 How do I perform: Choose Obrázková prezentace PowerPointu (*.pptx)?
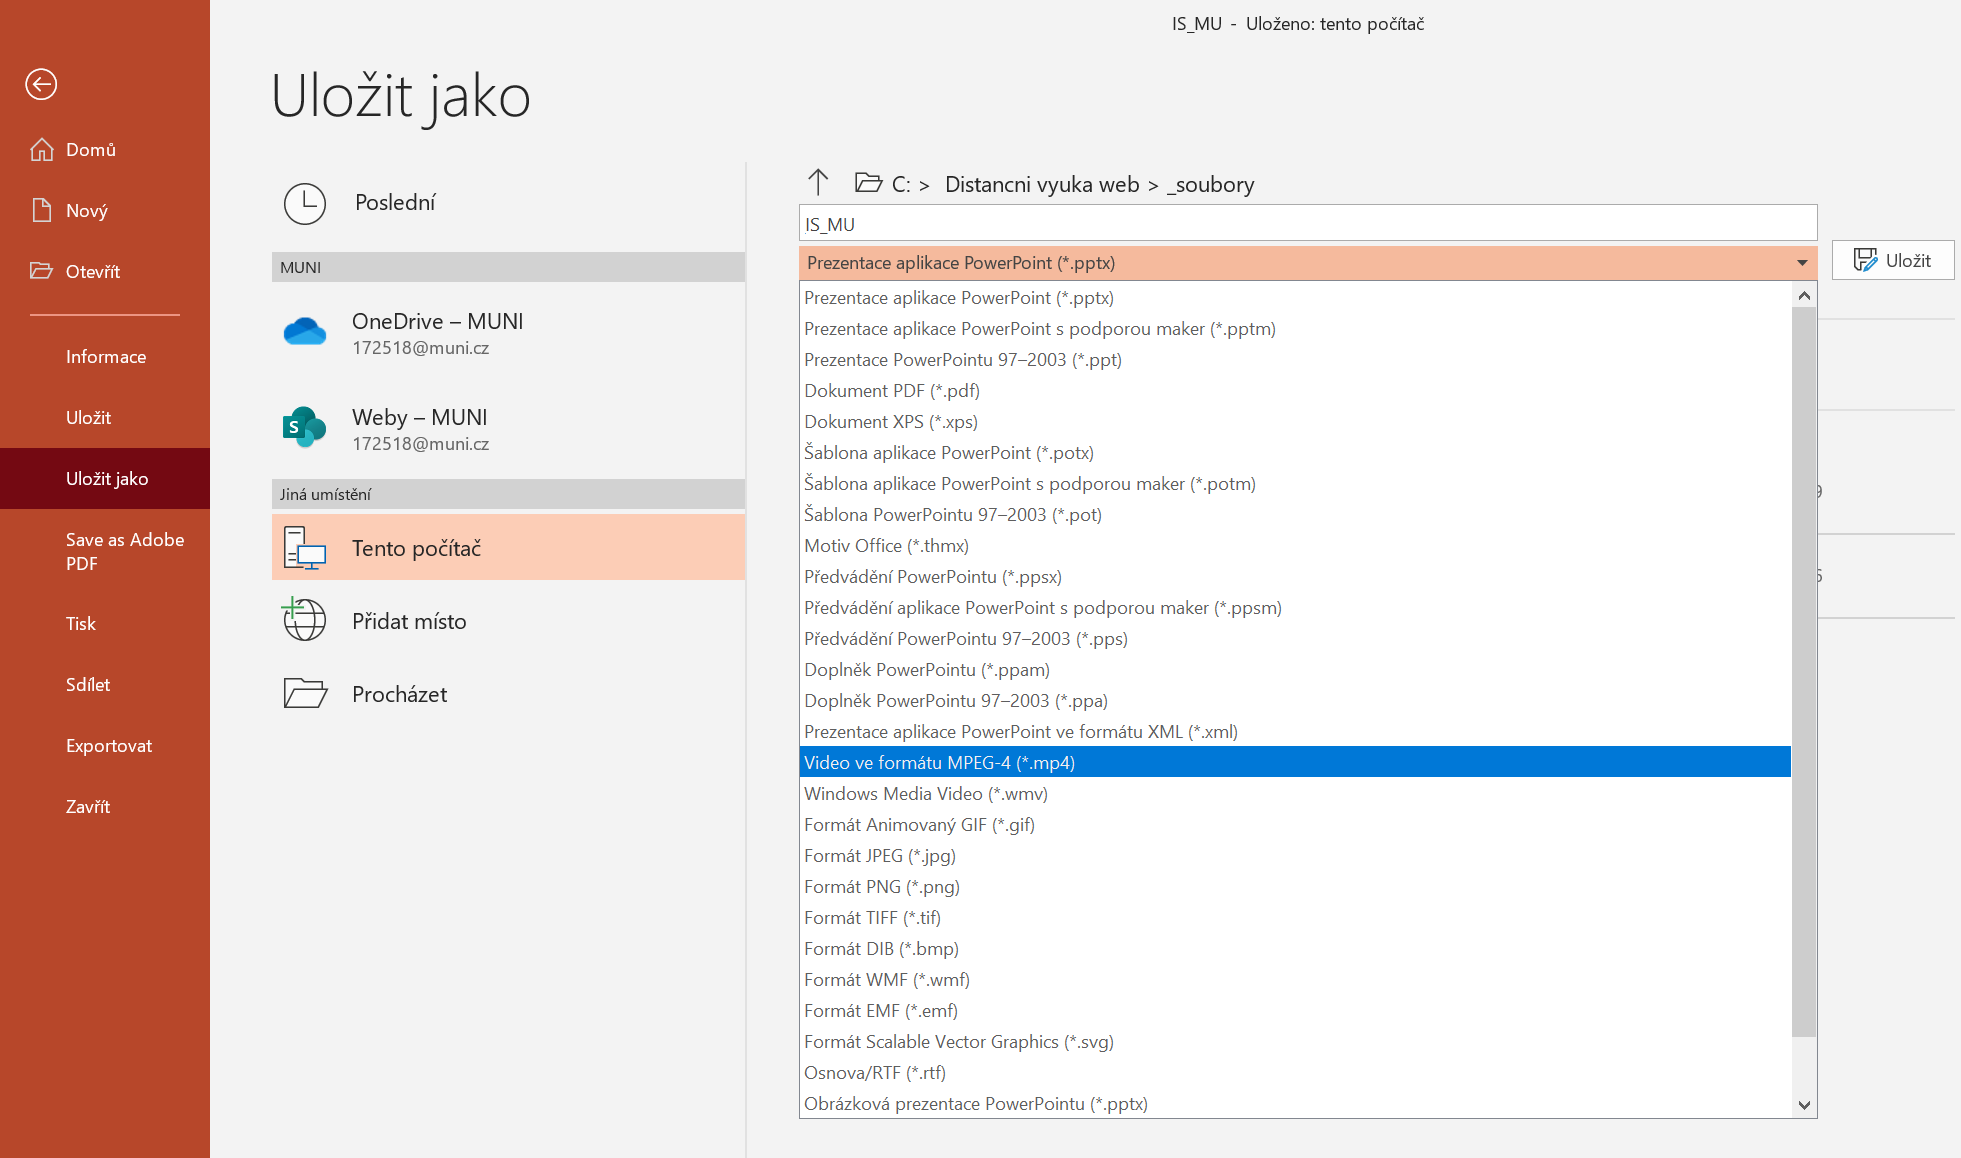(1295, 1104)
